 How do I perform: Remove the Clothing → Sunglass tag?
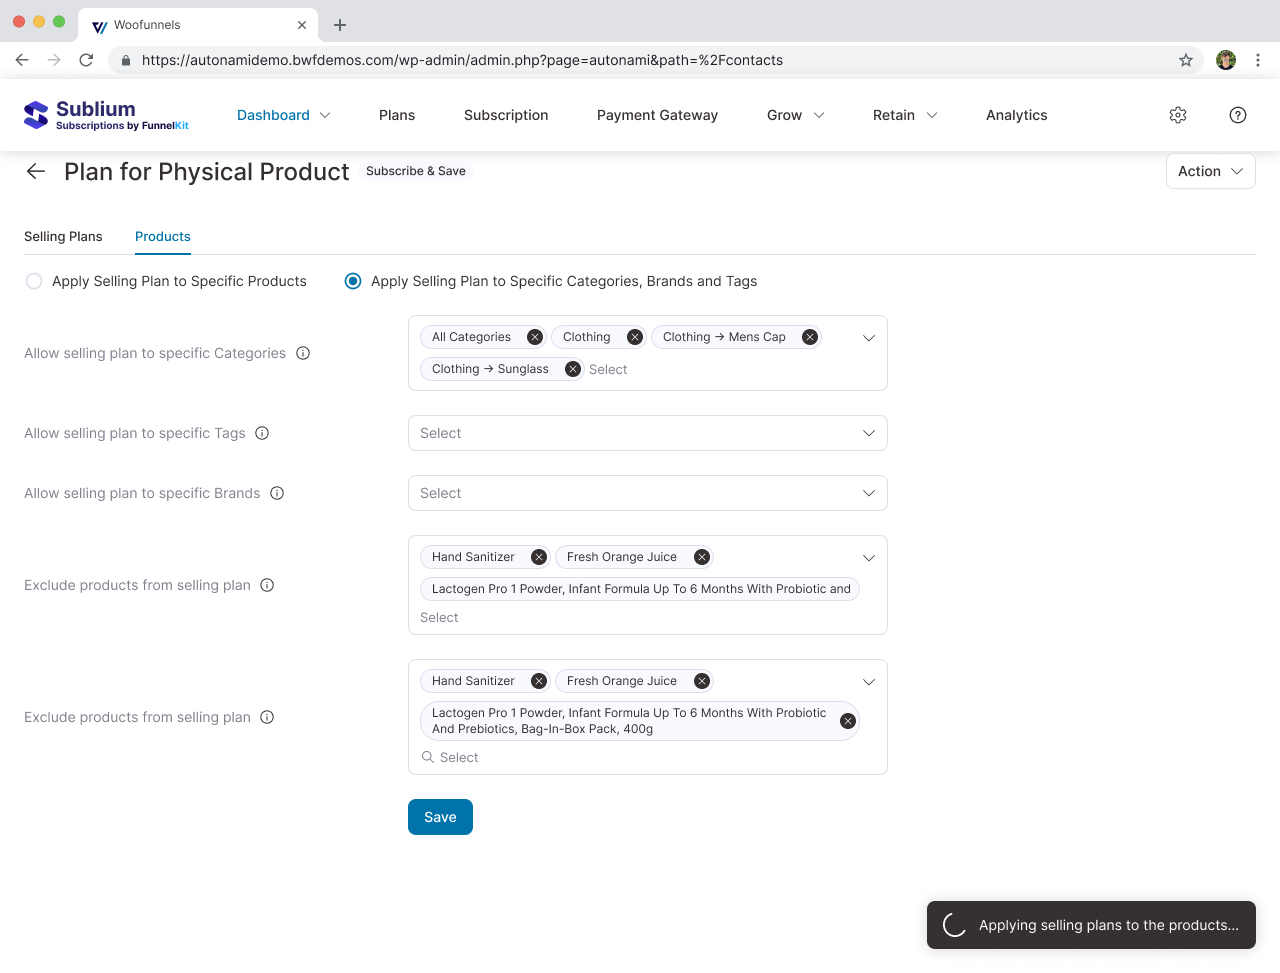point(573,369)
